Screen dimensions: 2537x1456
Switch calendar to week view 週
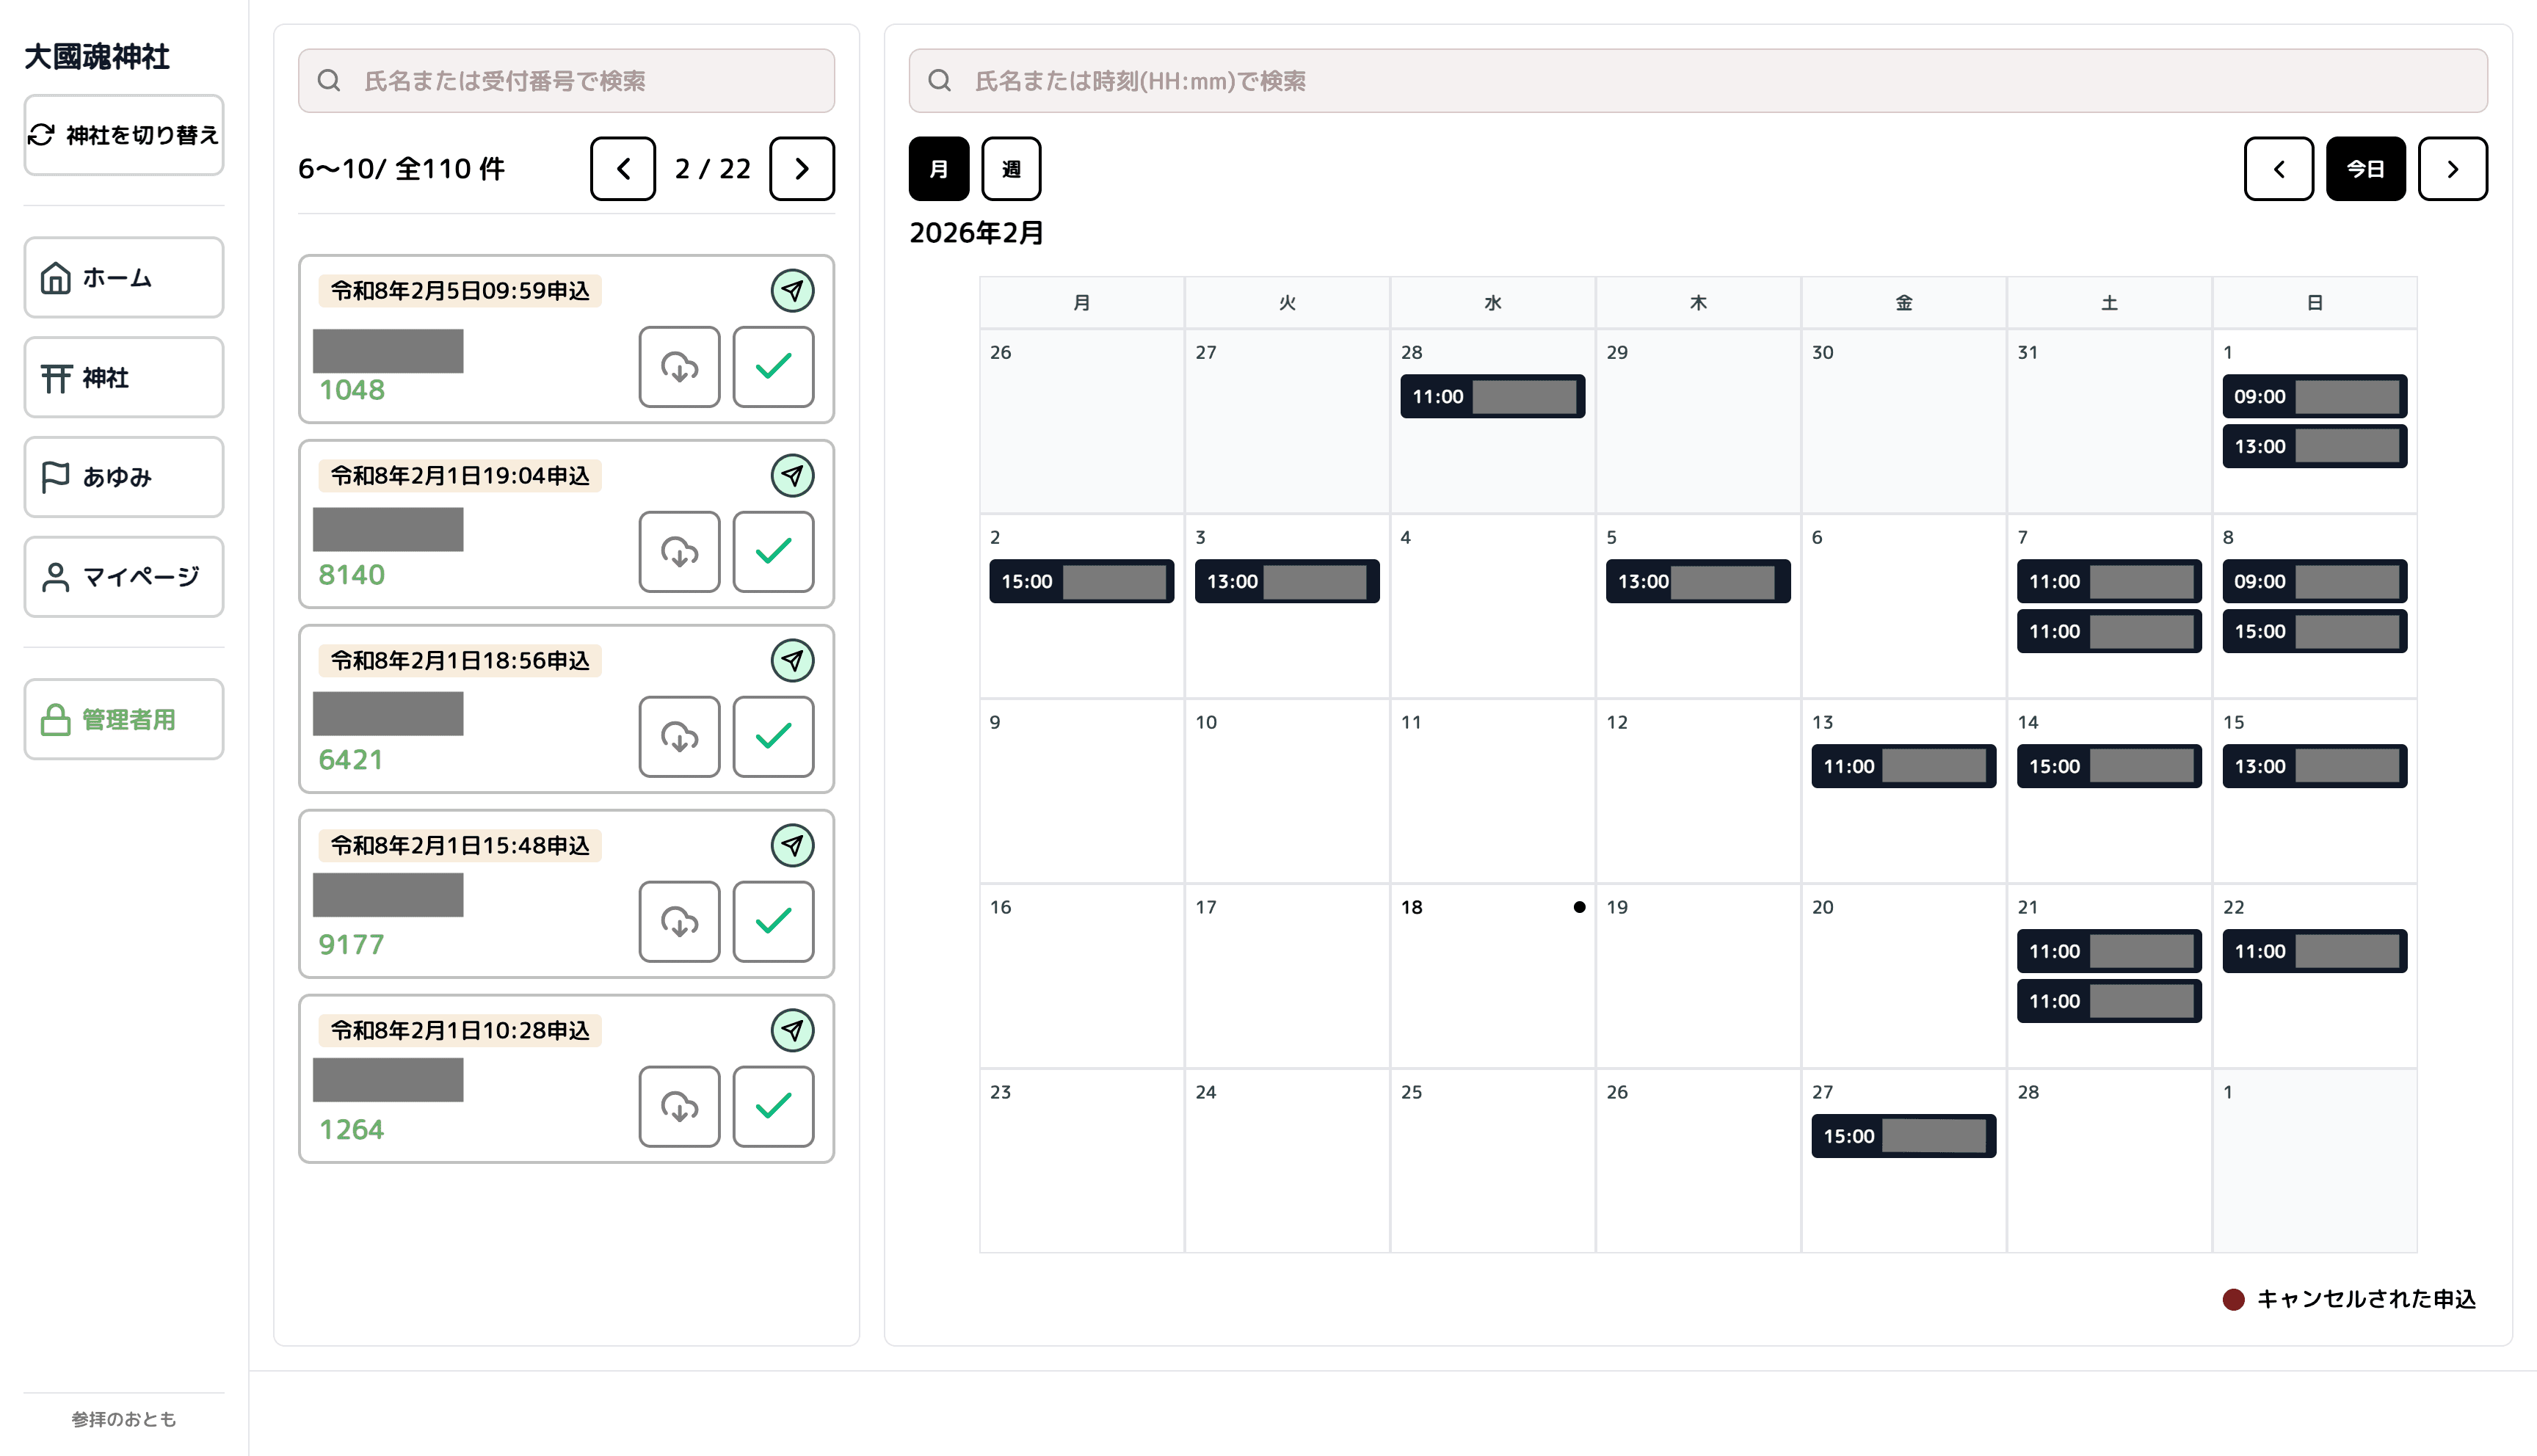[x=1010, y=169]
